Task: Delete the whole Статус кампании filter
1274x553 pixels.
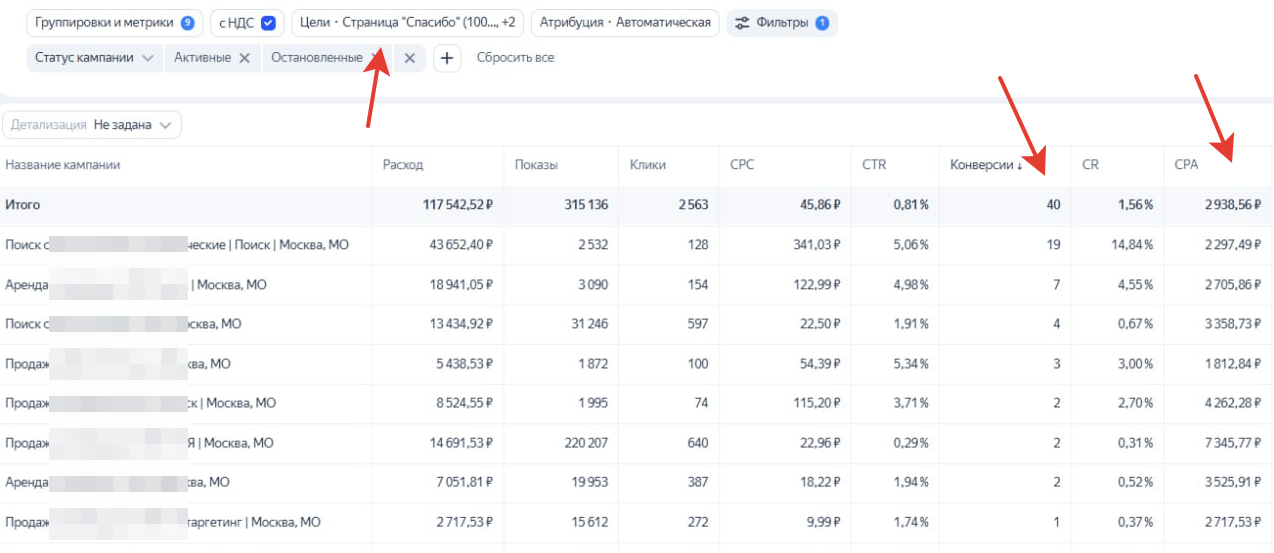Action: pyautogui.click(x=409, y=58)
